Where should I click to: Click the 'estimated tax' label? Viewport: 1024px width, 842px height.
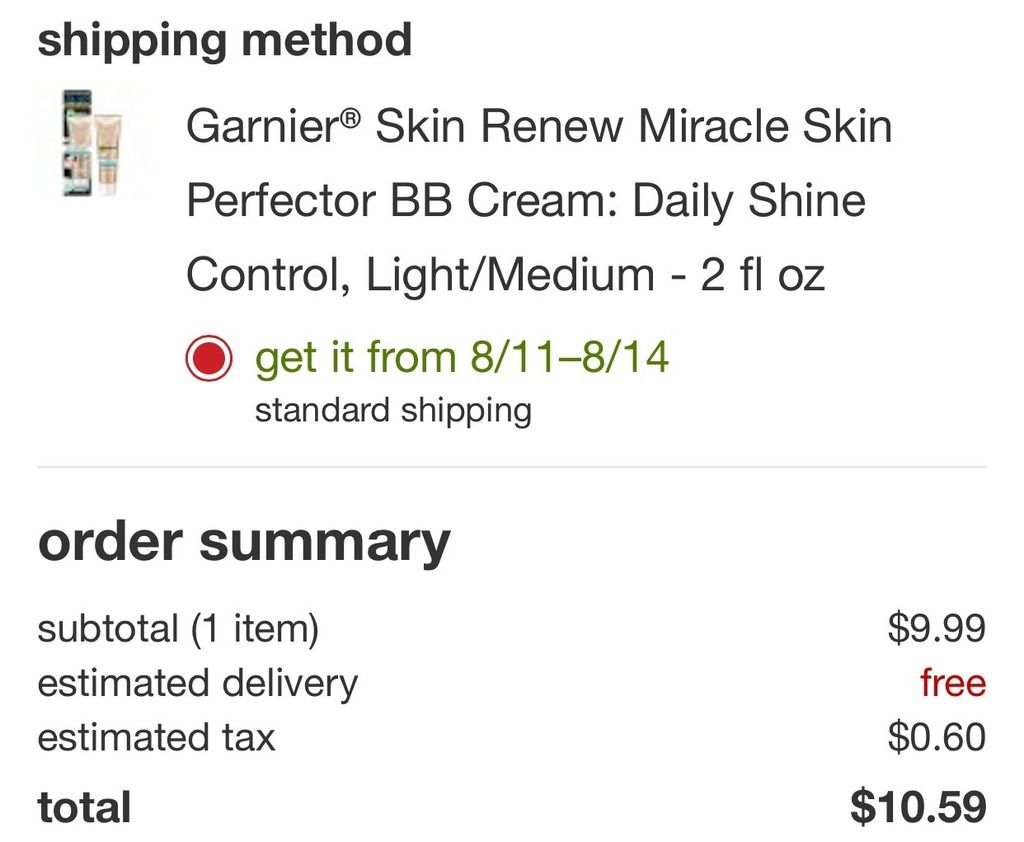[156, 737]
